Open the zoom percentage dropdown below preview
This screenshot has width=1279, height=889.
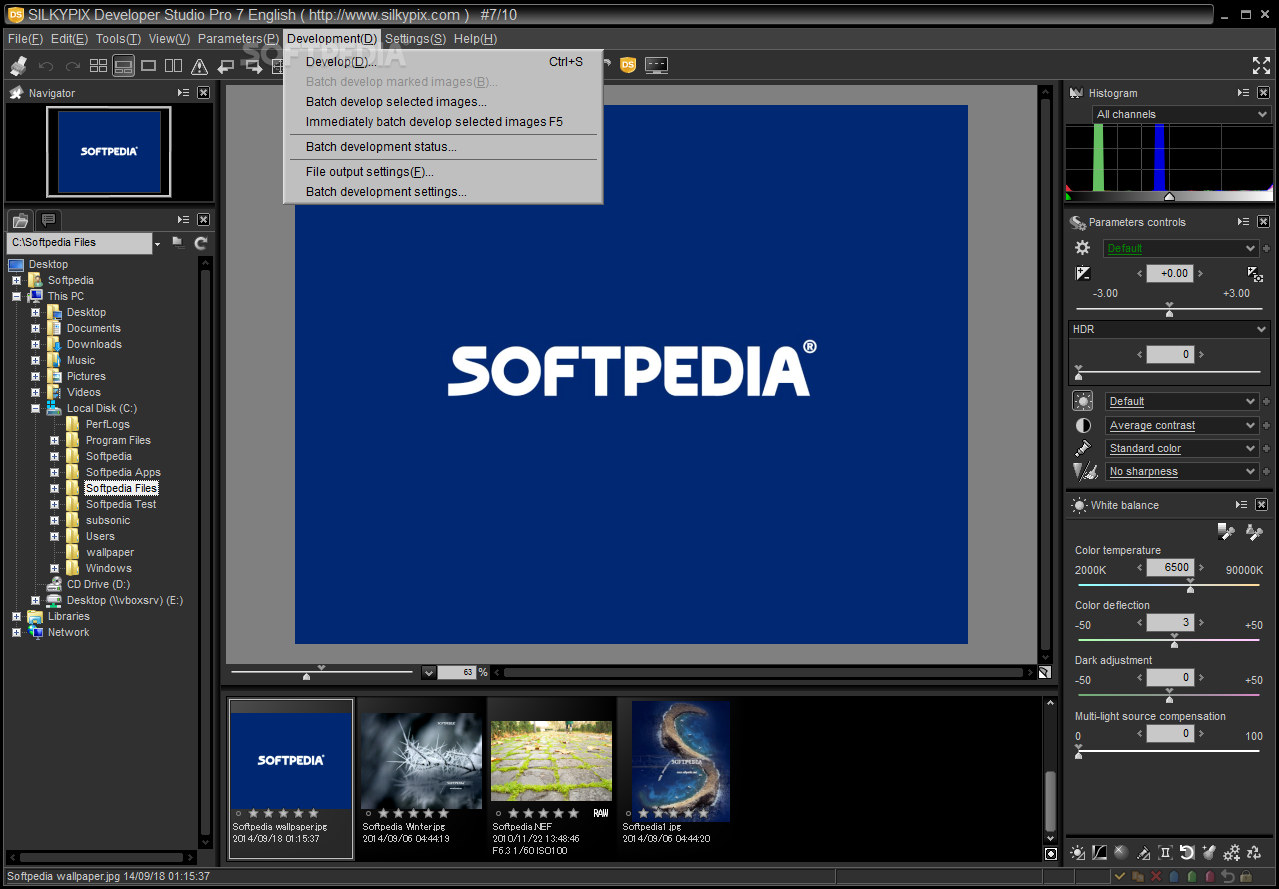click(429, 673)
